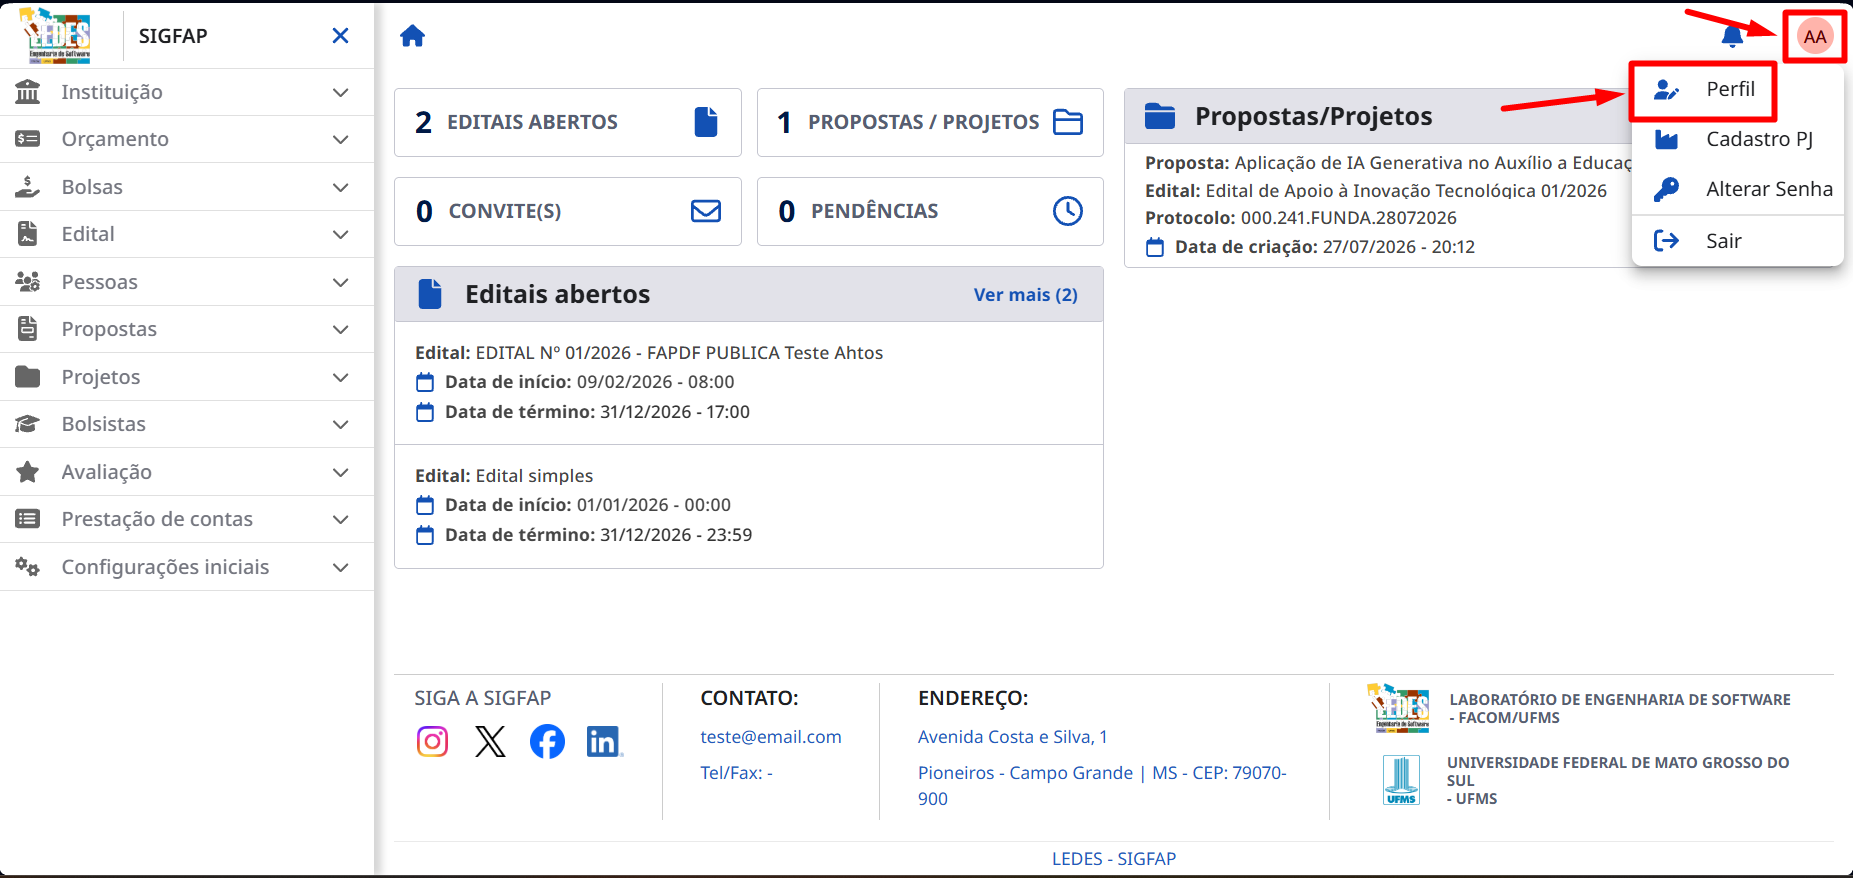
Task: Open the 2 Editais Abertos card
Action: pos(568,122)
